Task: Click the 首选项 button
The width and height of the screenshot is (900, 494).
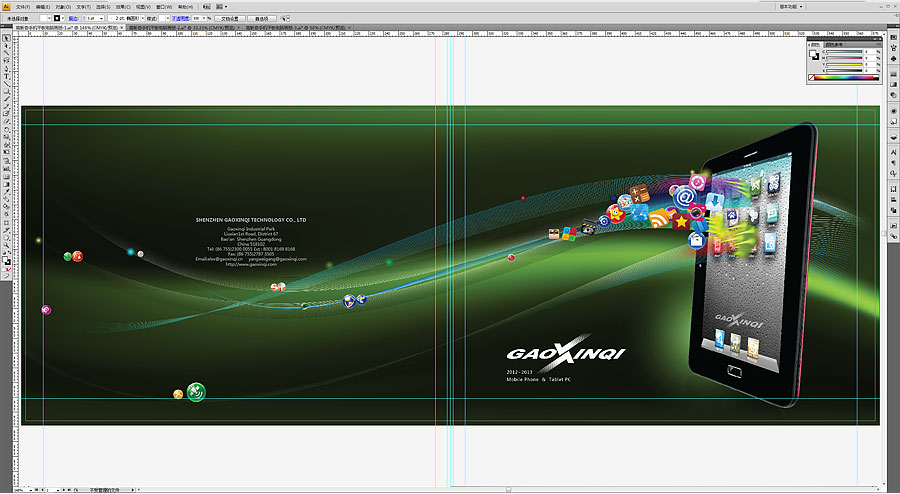Action: pyautogui.click(x=261, y=18)
